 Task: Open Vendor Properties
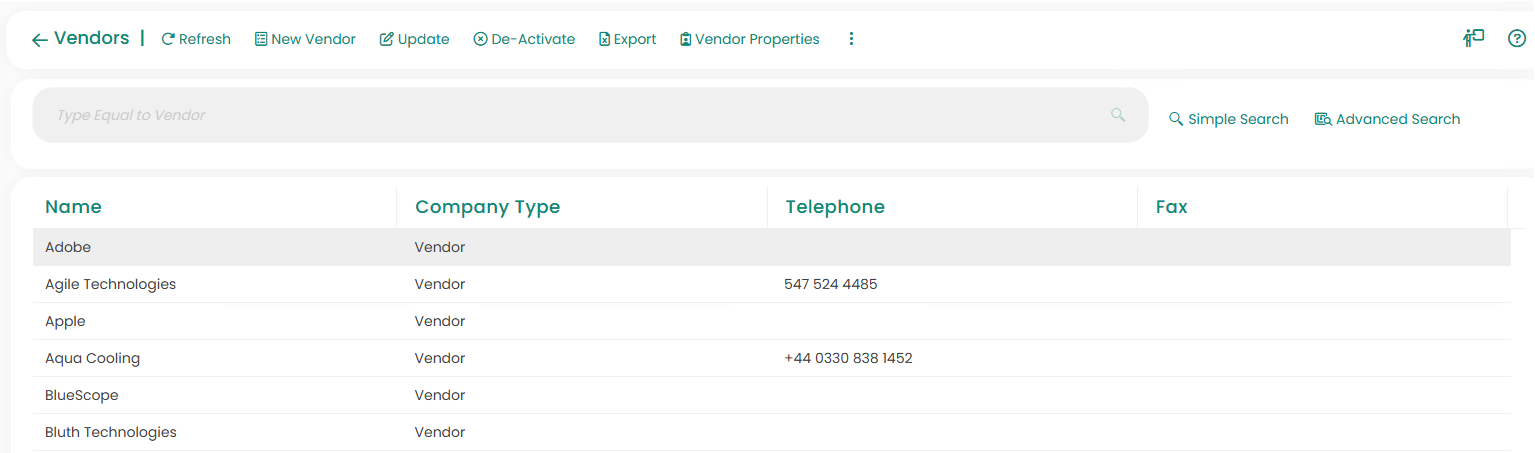click(x=749, y=39)
